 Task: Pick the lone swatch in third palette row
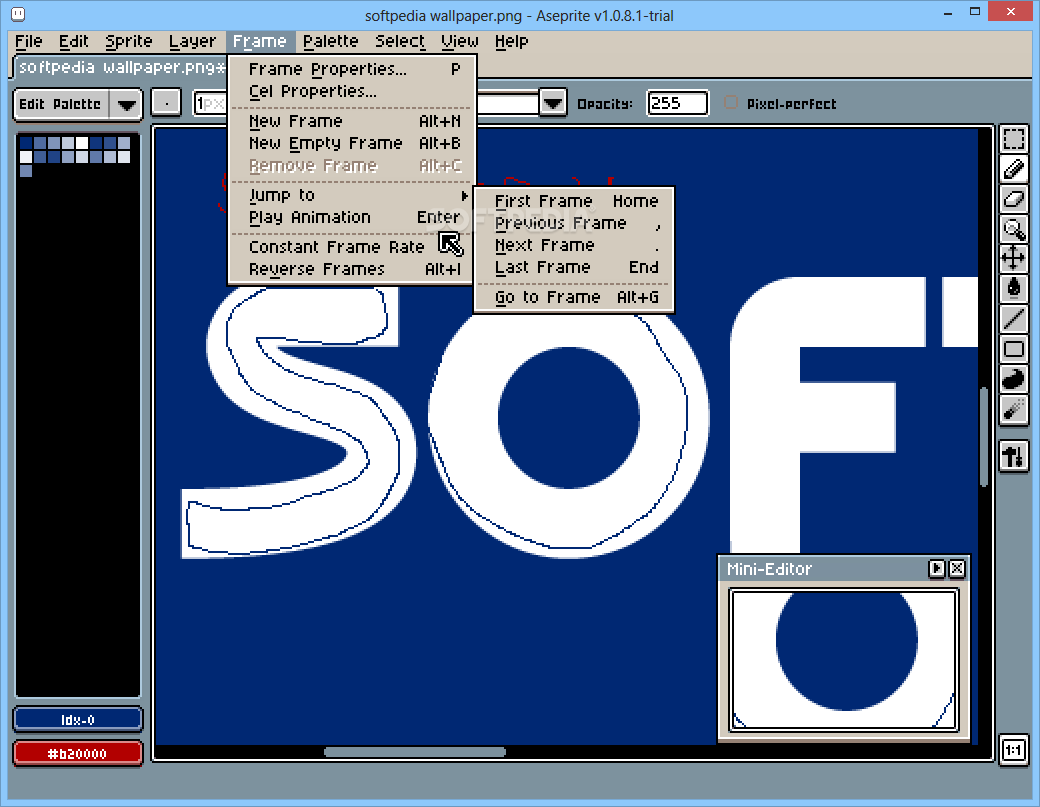(26, 171)
